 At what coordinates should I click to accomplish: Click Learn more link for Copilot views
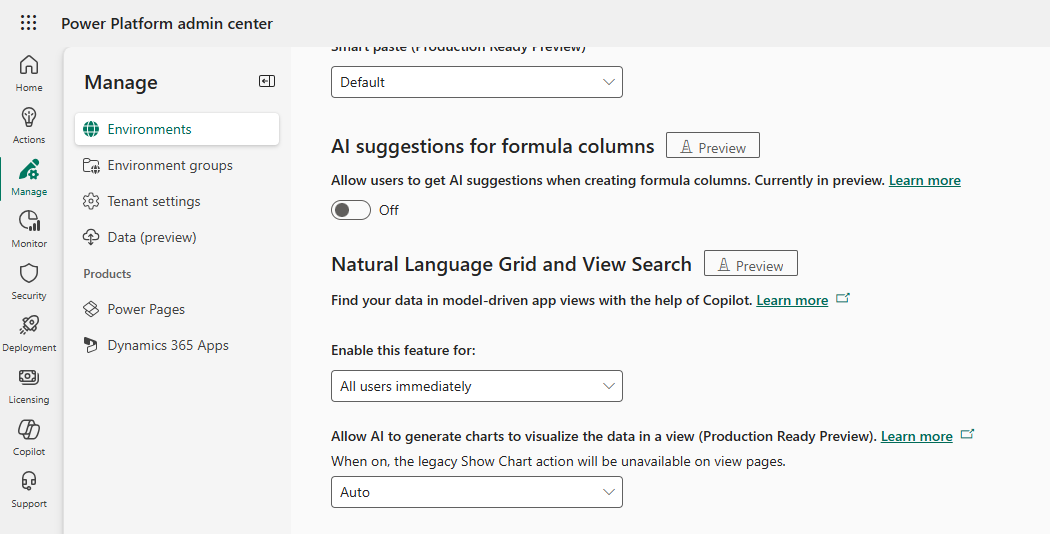pyautogui.click(x=792, y=300)
